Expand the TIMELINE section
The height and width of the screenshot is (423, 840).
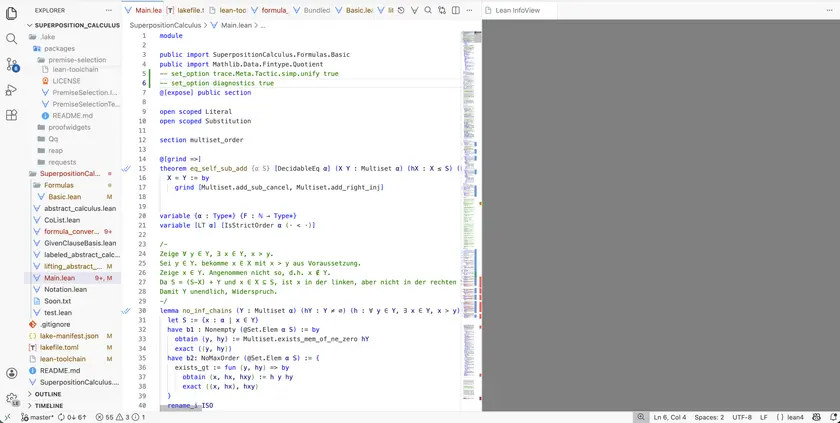click(48, 406)
